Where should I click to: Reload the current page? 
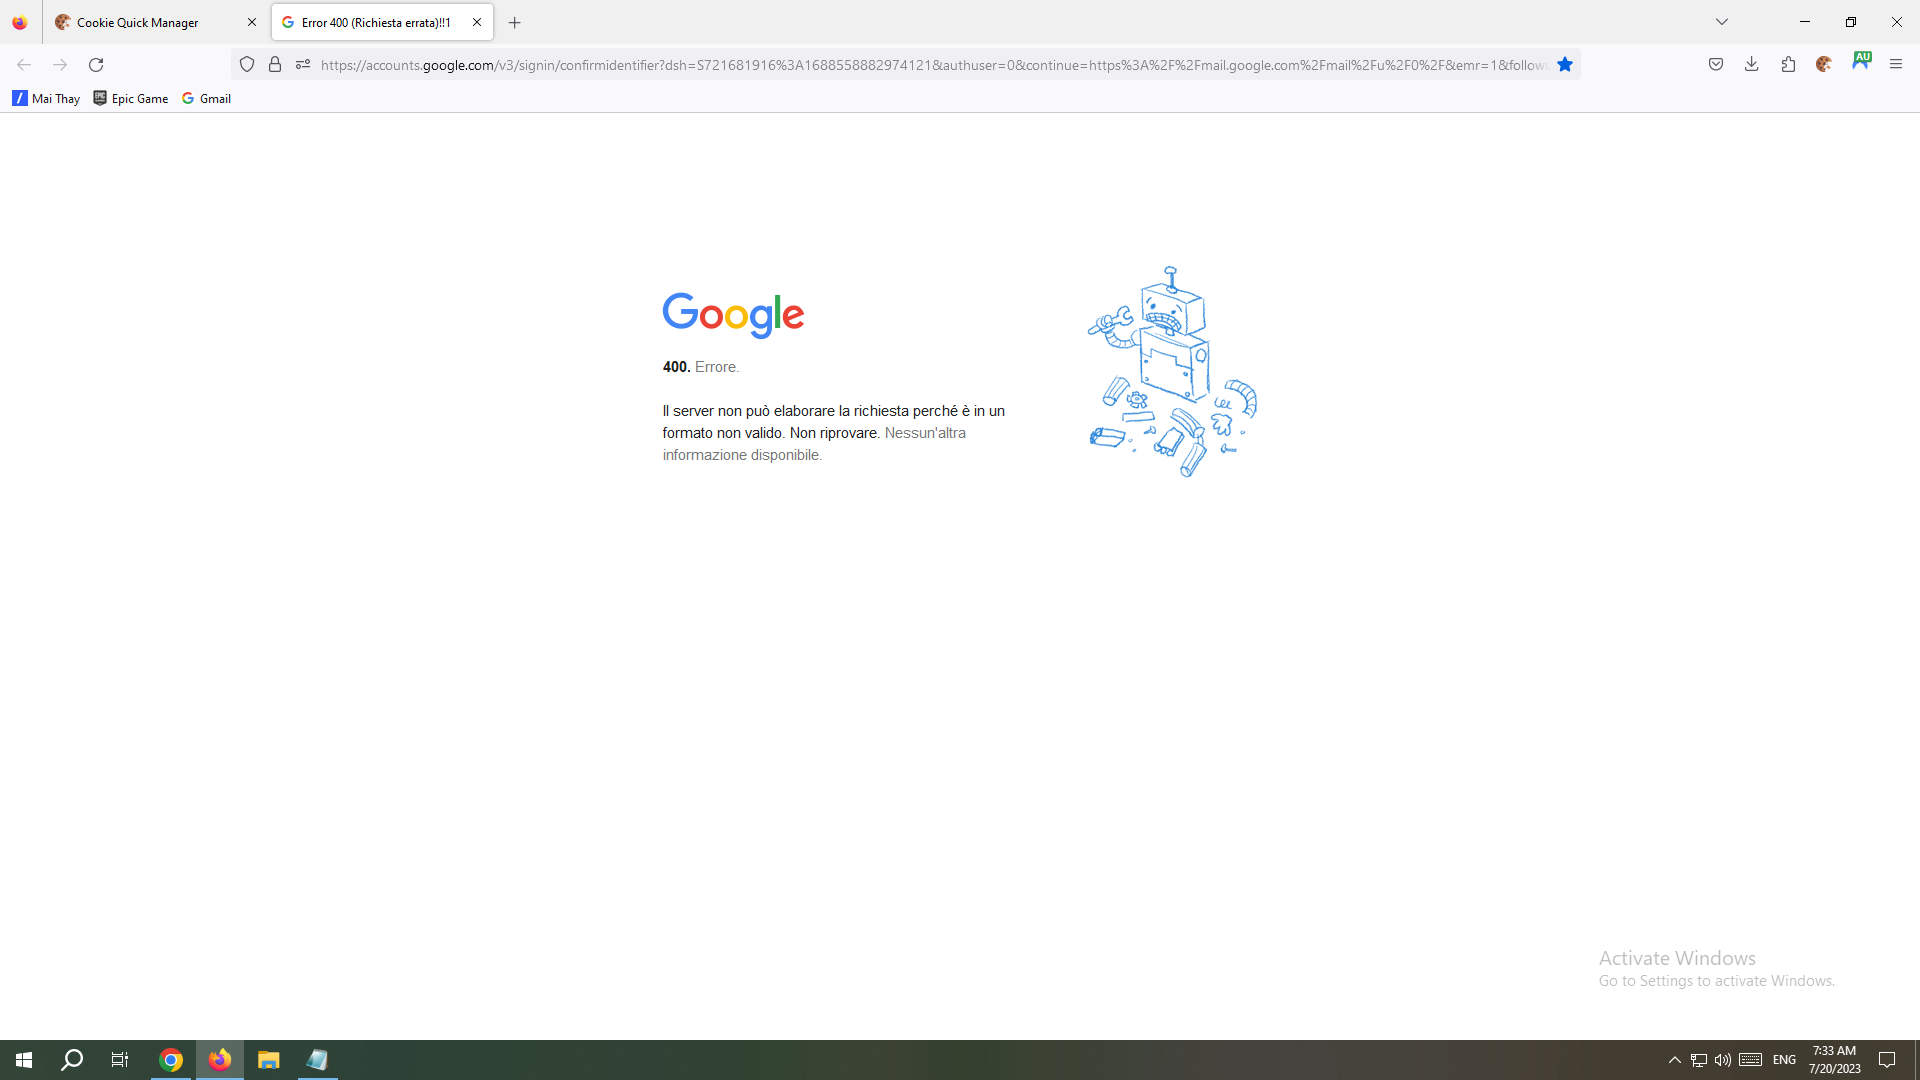click(x=96, y=65)
